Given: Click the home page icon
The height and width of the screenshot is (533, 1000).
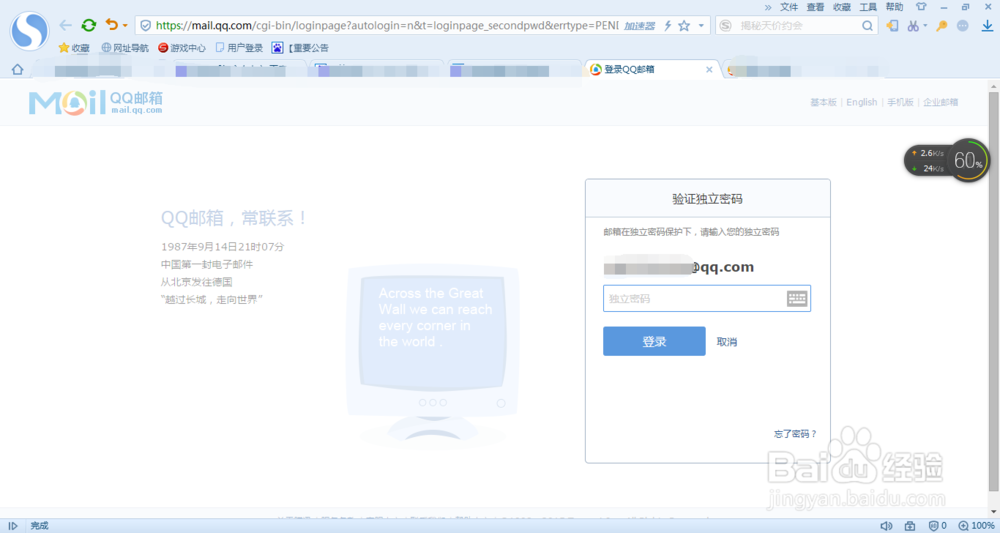Looking at the screenshot, I should tap(17, 69).
